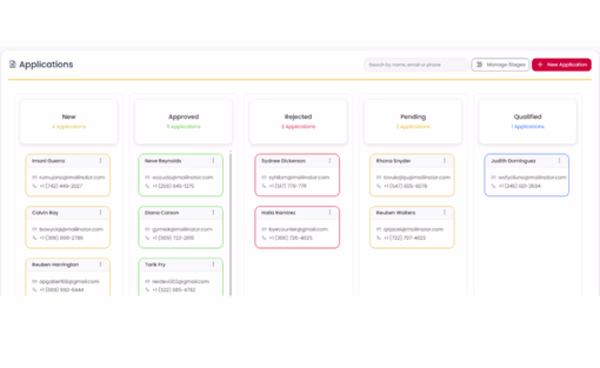600x368 pixels.
Task: Open applicant name Imani Guerra
Action: coord(48,161)
